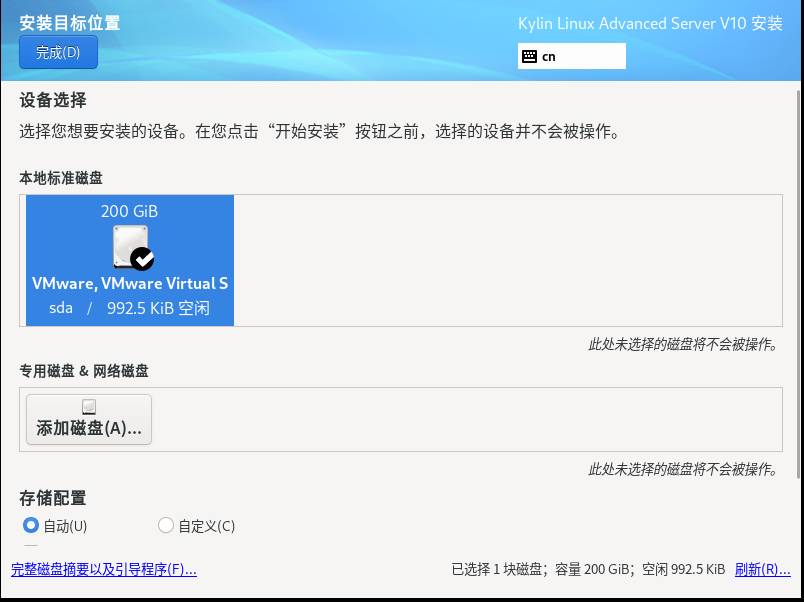The image size is (804, 602).
Task: Click the hard drive icon for sda
Action: 130,246
